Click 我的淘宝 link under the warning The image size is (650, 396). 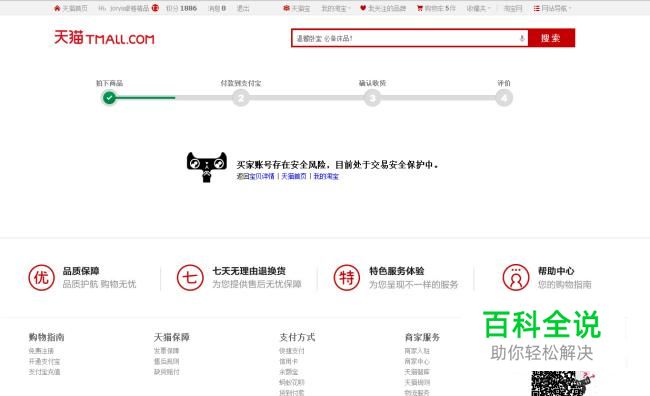tap(326, 176)
